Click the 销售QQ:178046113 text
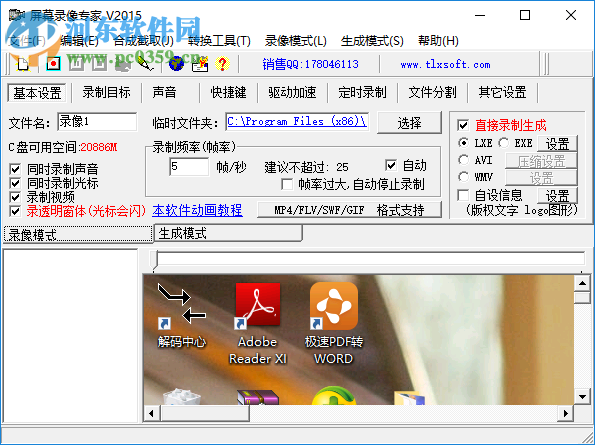This screenshot has width=595, height=445. pyautogui.click(x=310, y=64)
